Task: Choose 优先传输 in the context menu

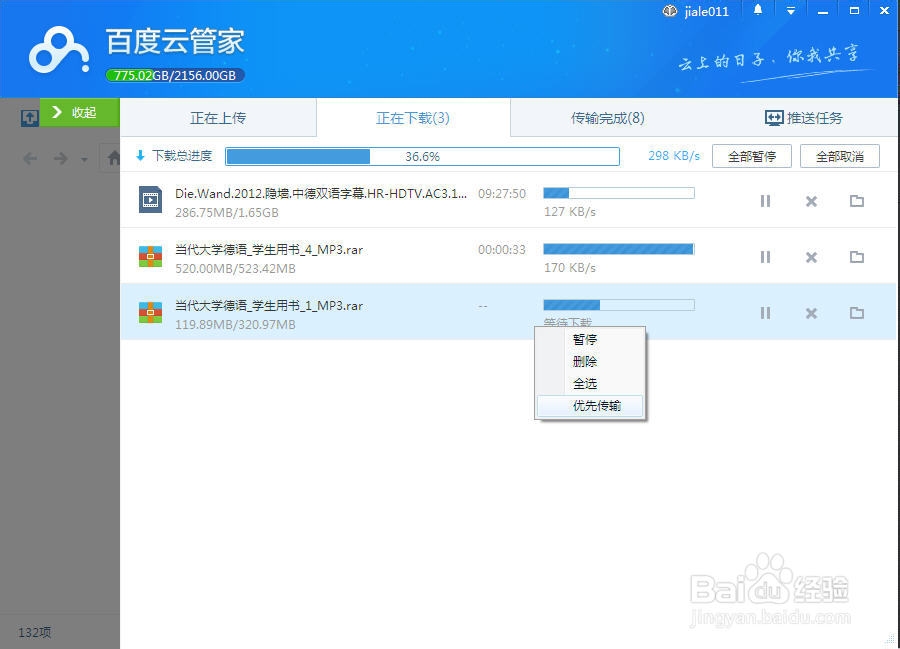Action: click(x=589, y=406)
